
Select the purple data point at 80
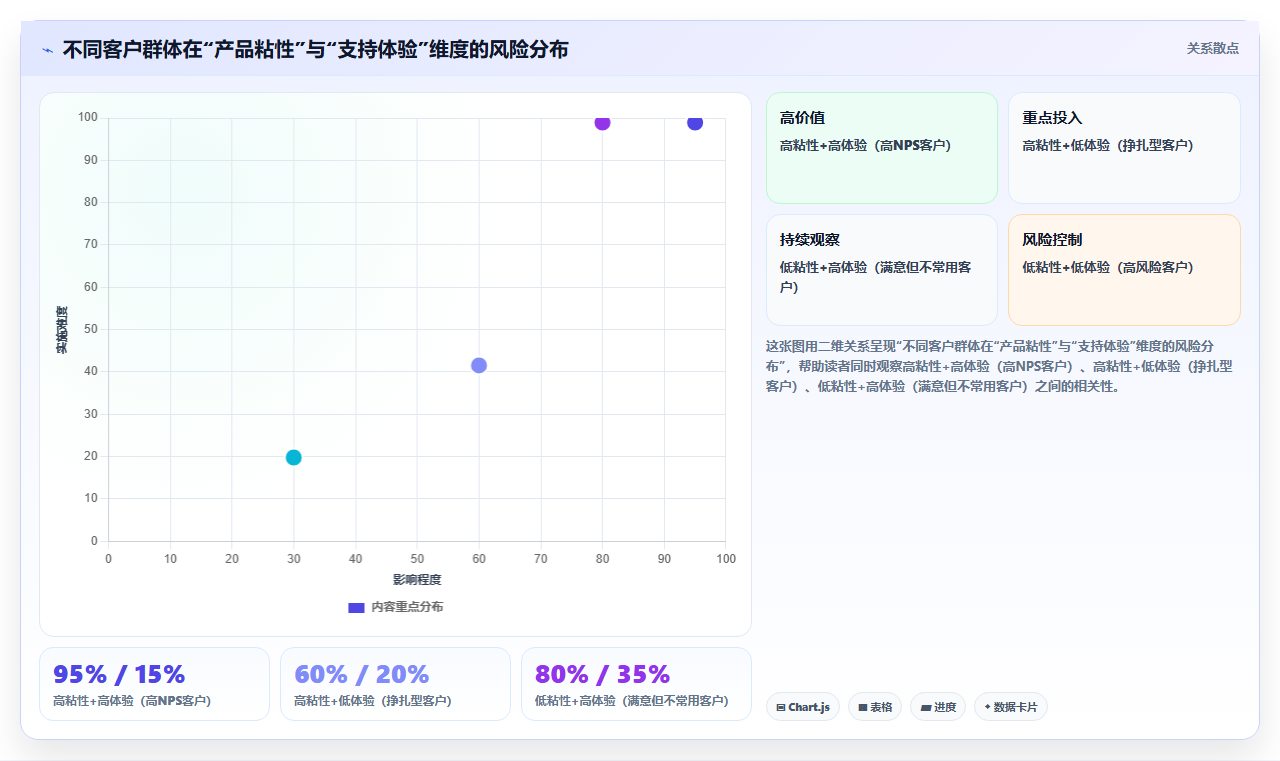point(602,123)
